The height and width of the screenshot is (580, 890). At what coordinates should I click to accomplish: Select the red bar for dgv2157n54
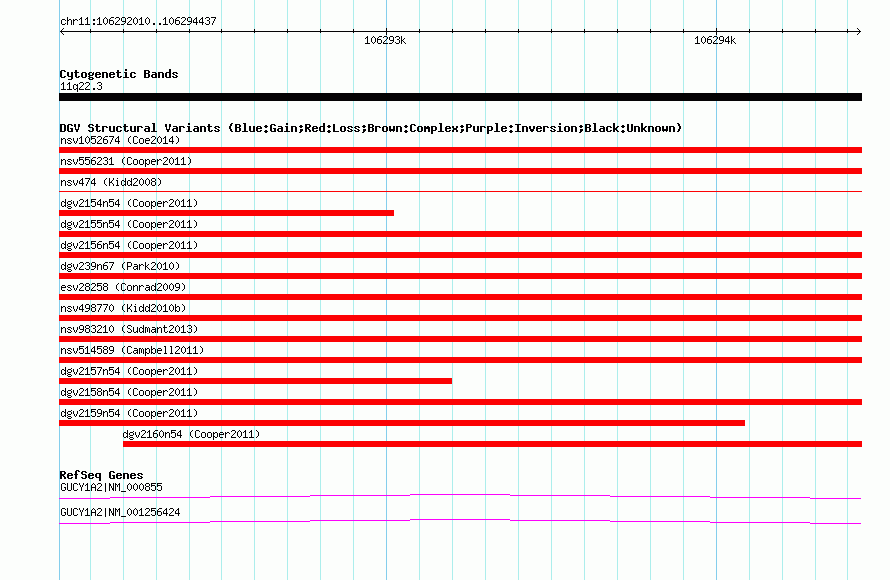(x=255, y=381)
